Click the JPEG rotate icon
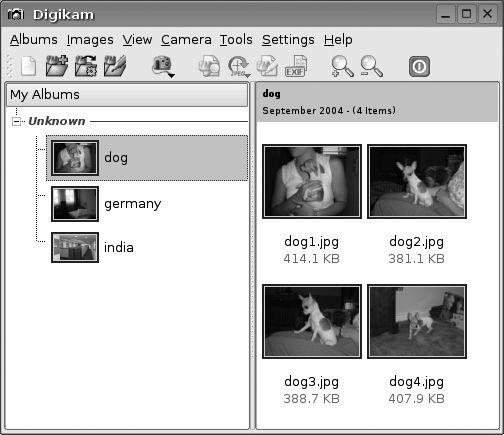The image size is (504, 435). click(x=238, y=65)
